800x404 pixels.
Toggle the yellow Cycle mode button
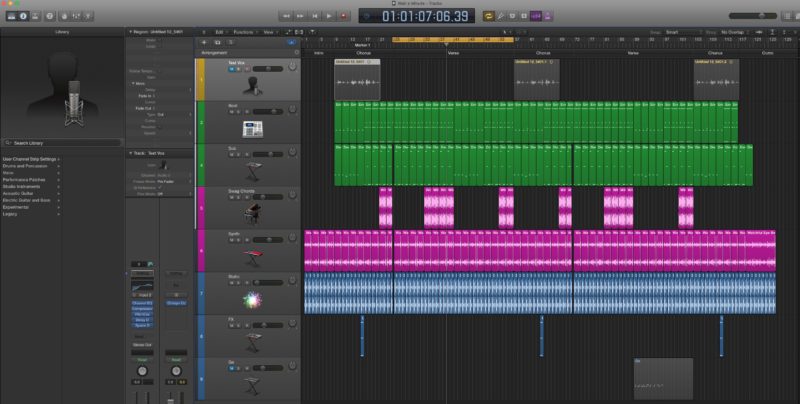(x=489, y=16)
